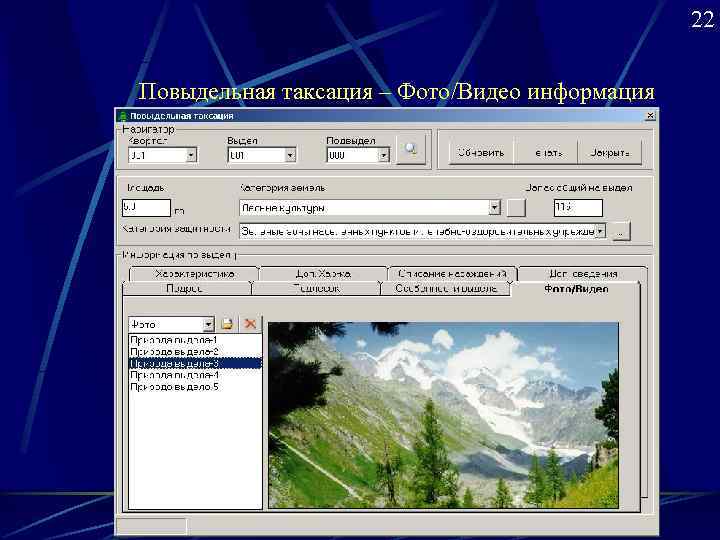
Task: Close the Повыдельная таксация window
Action: coord(650,116)
